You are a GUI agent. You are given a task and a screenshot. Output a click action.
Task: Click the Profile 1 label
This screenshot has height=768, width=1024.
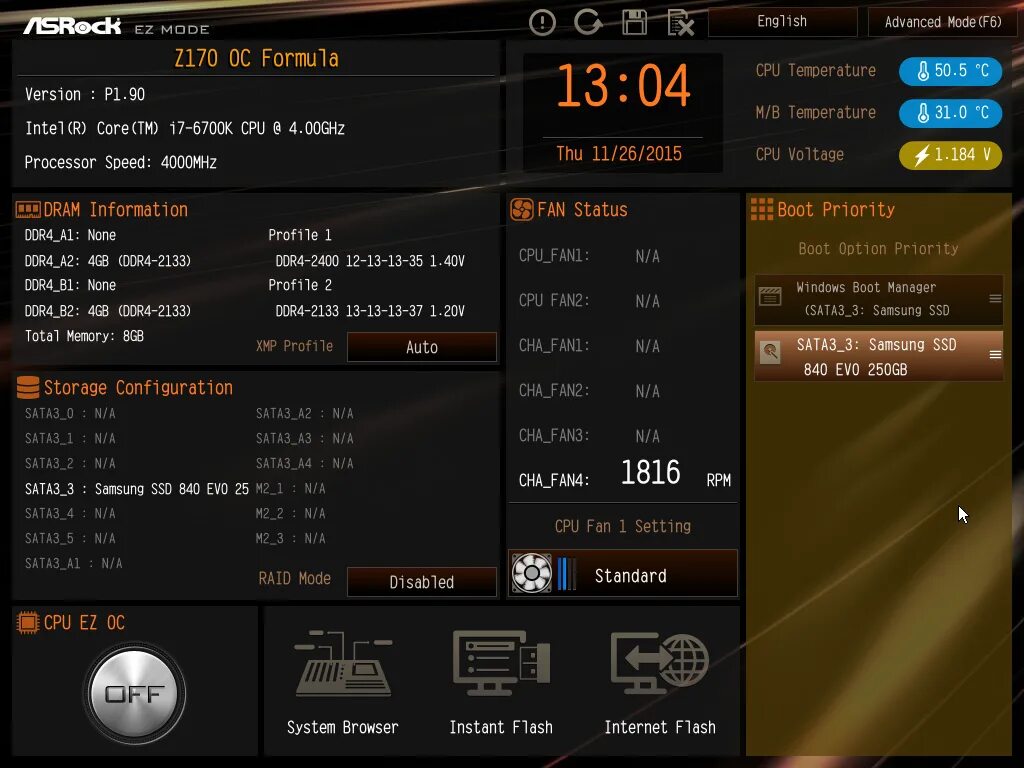point(300,235)
